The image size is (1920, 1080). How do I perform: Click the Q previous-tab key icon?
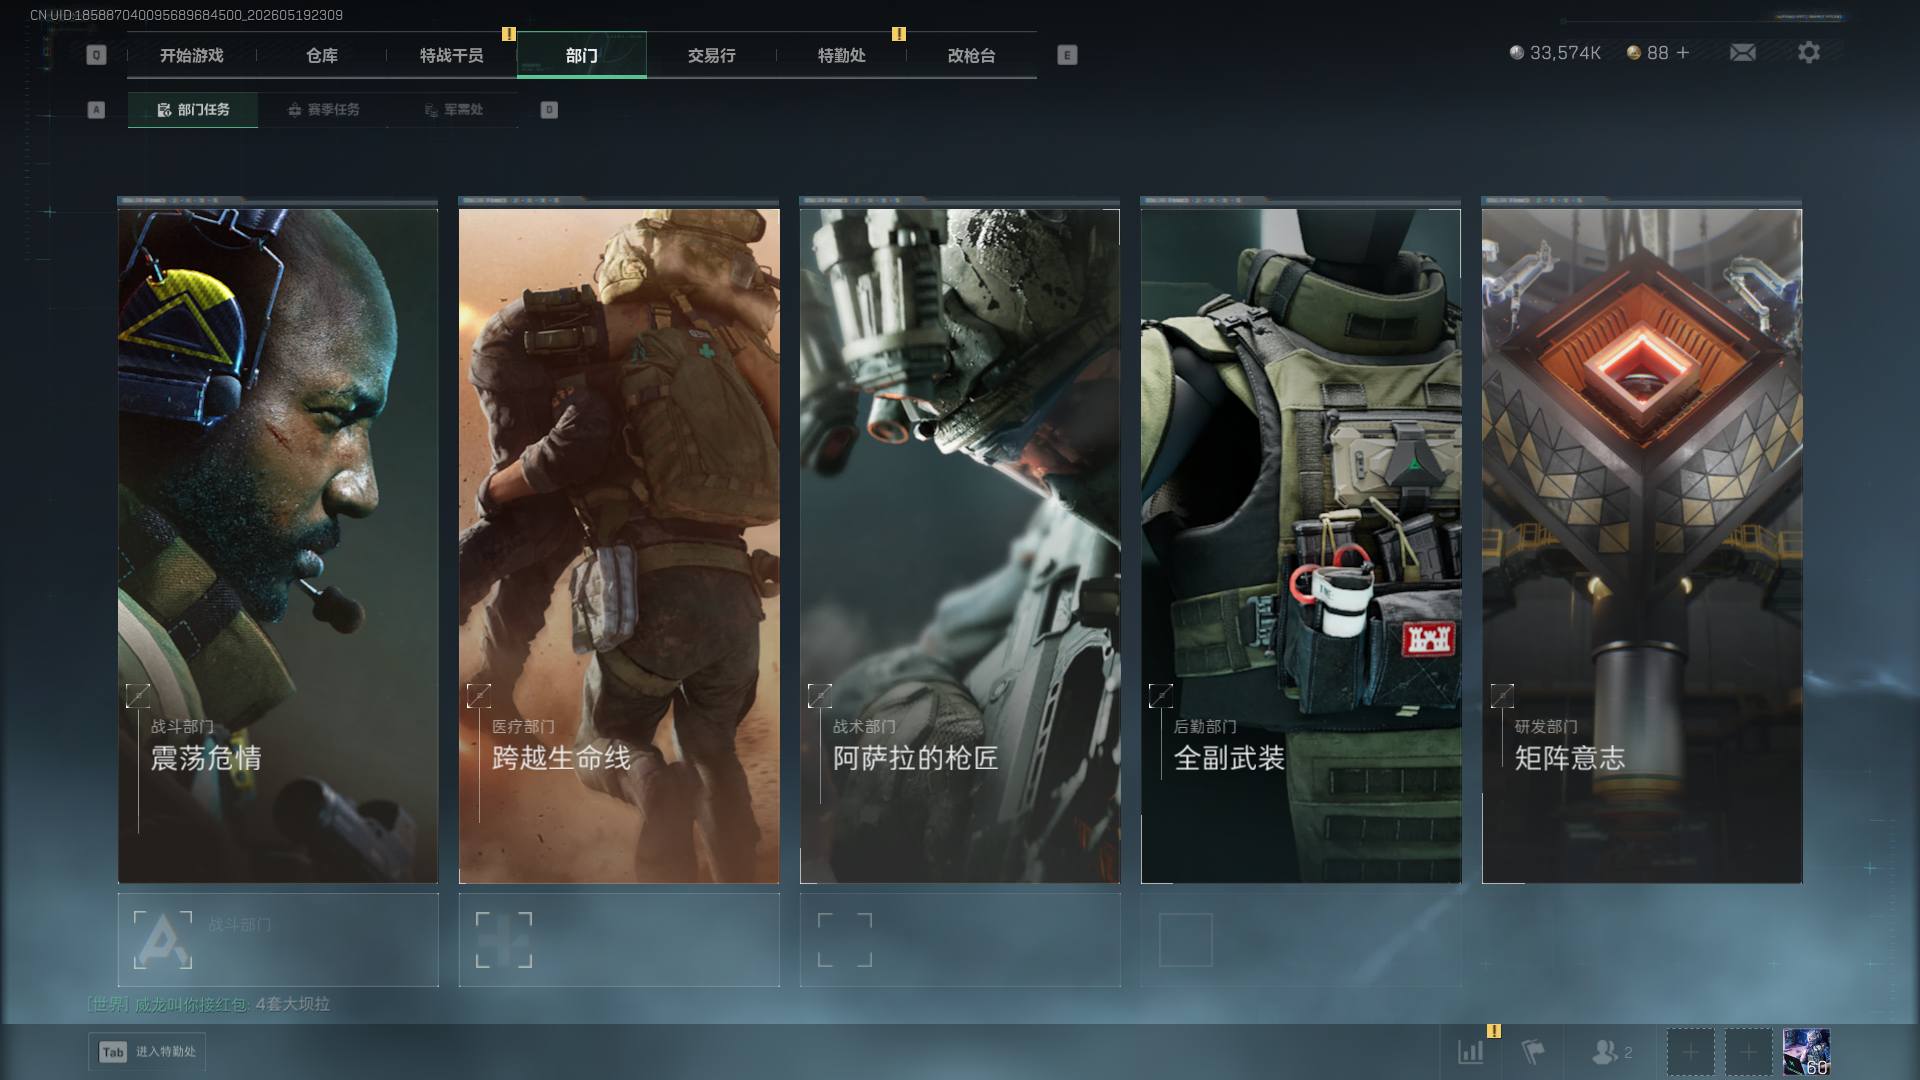point(96,55)
